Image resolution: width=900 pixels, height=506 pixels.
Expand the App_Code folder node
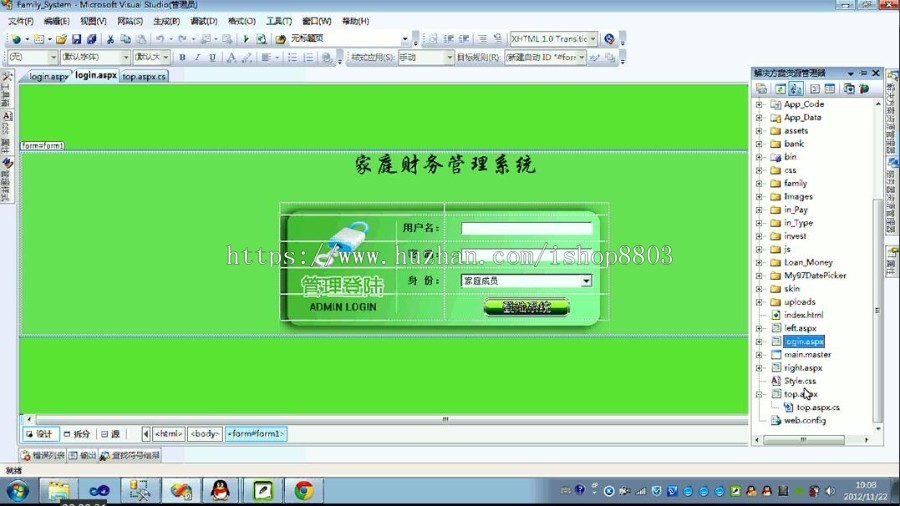click(x=759, y=104)
